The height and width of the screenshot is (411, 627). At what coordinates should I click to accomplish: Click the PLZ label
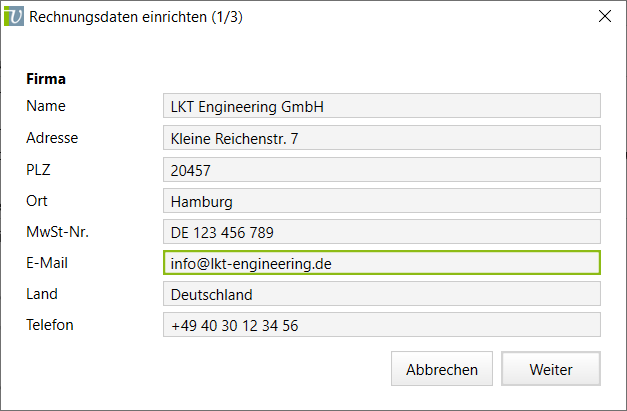pyautogui.click(x=38, y=169)
